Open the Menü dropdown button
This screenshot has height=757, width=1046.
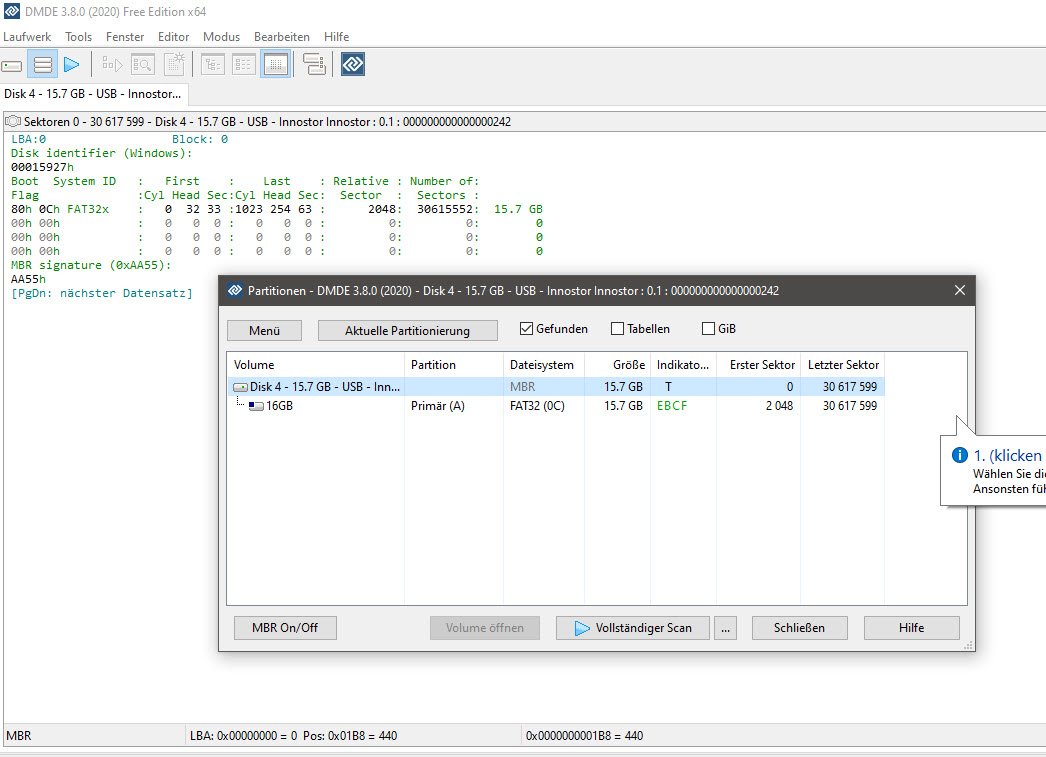coord(264,330)
